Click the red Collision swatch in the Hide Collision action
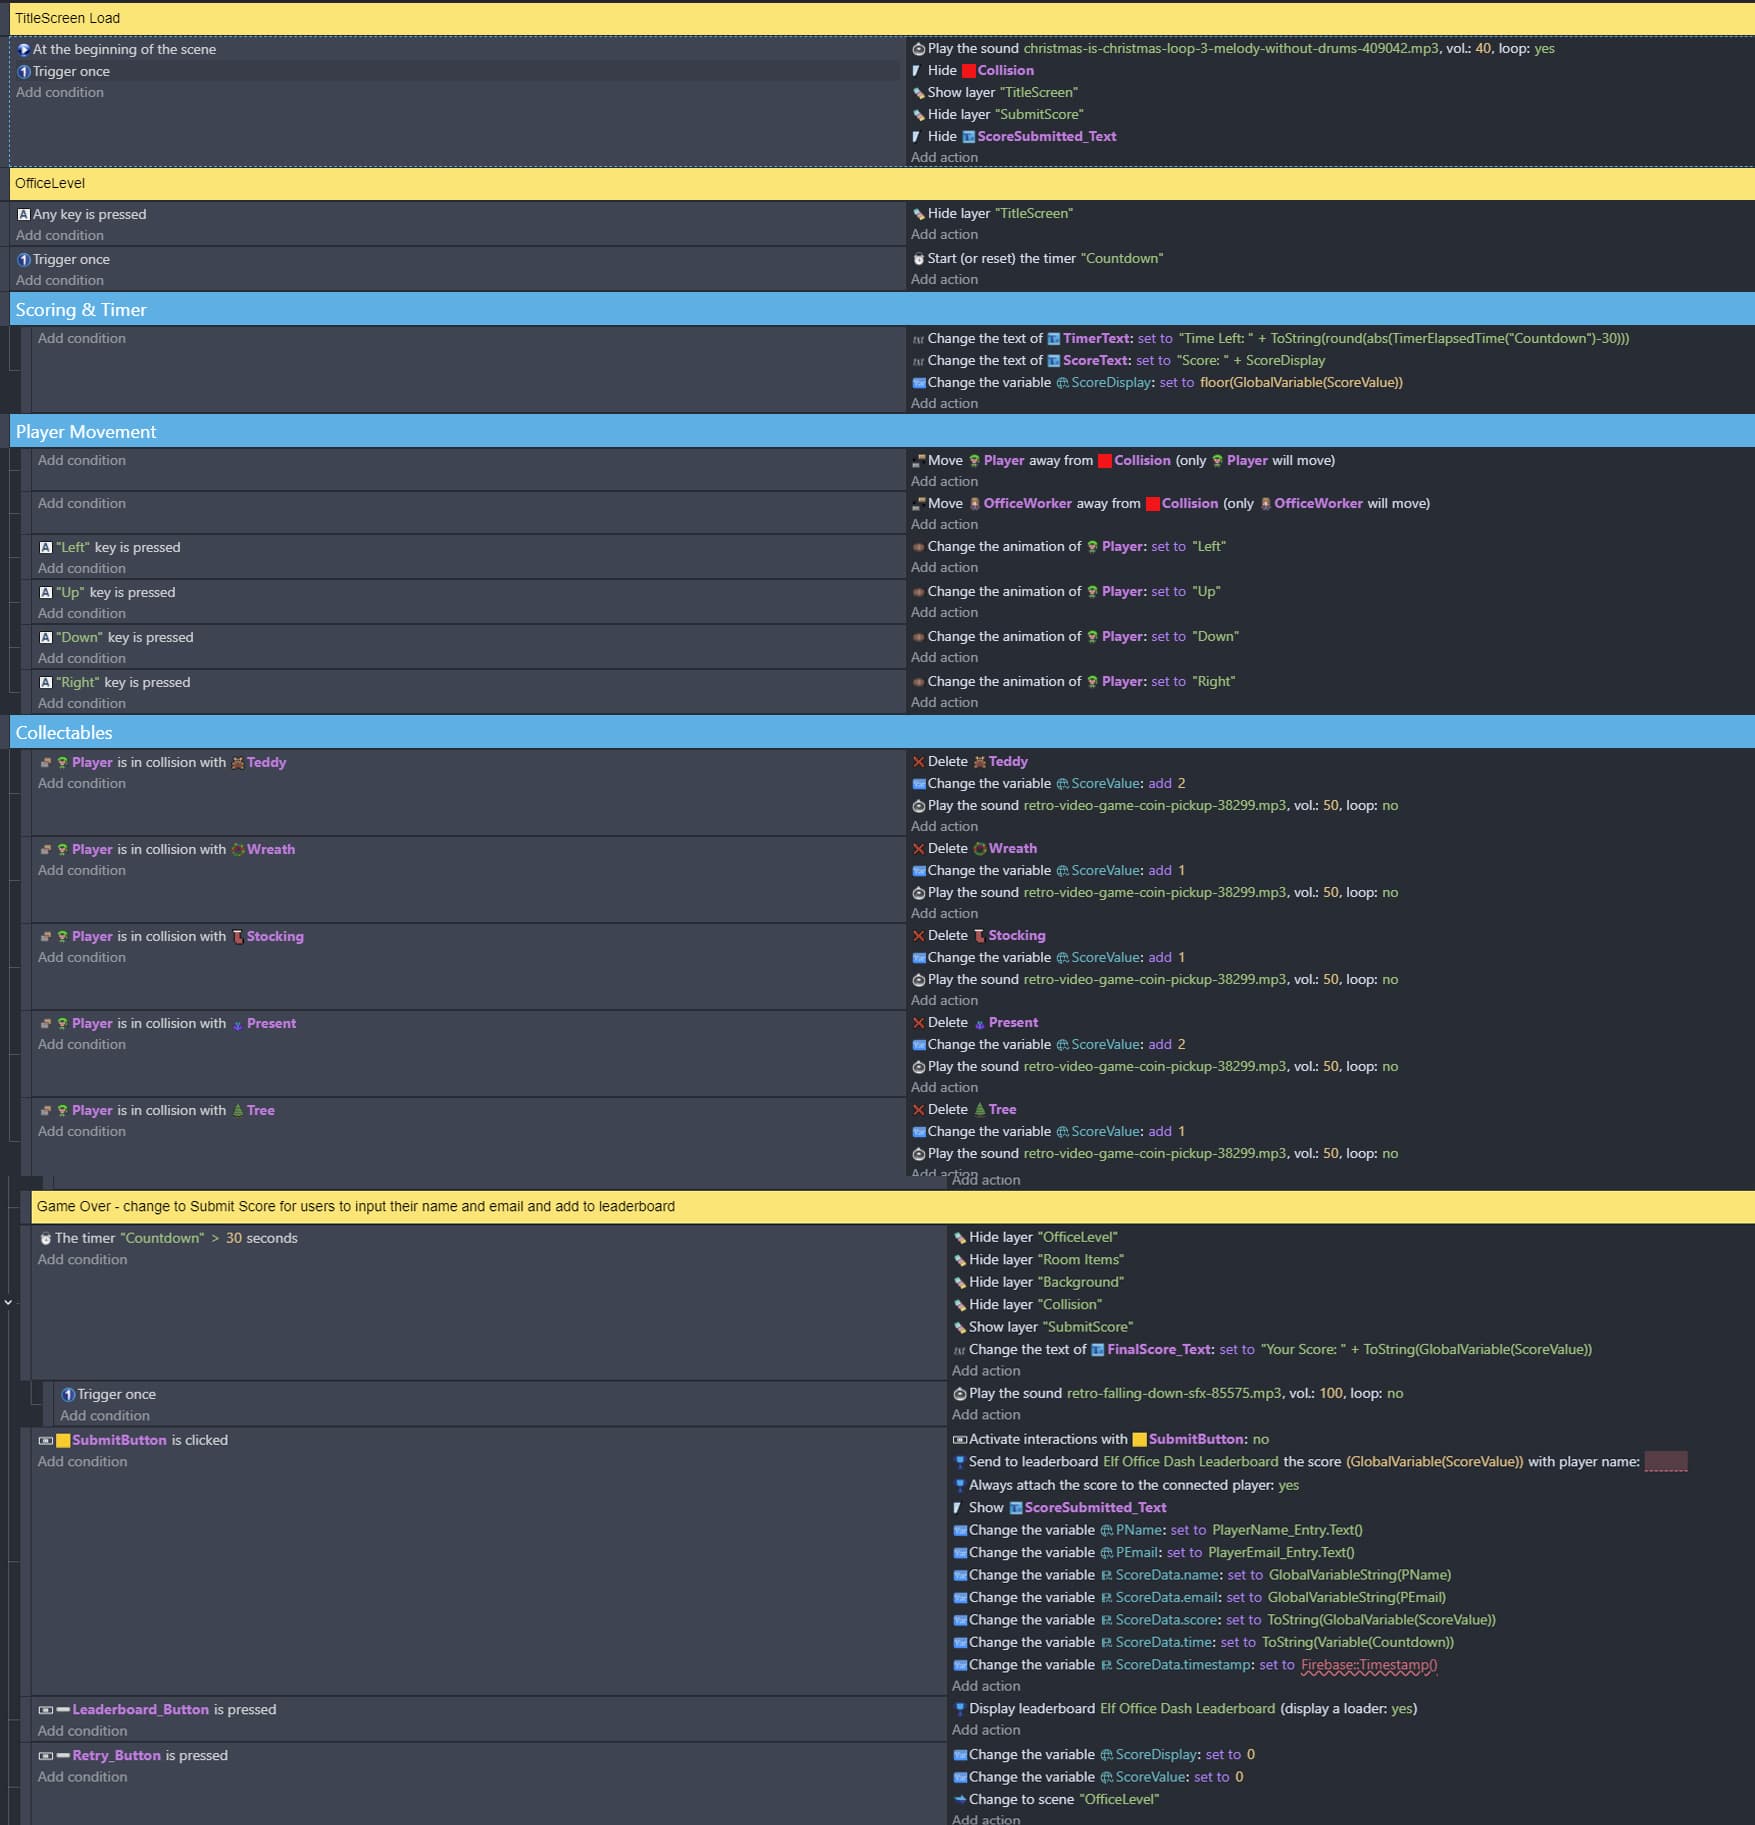This screenshot has width=1755, height=1825. click(968, 71)
